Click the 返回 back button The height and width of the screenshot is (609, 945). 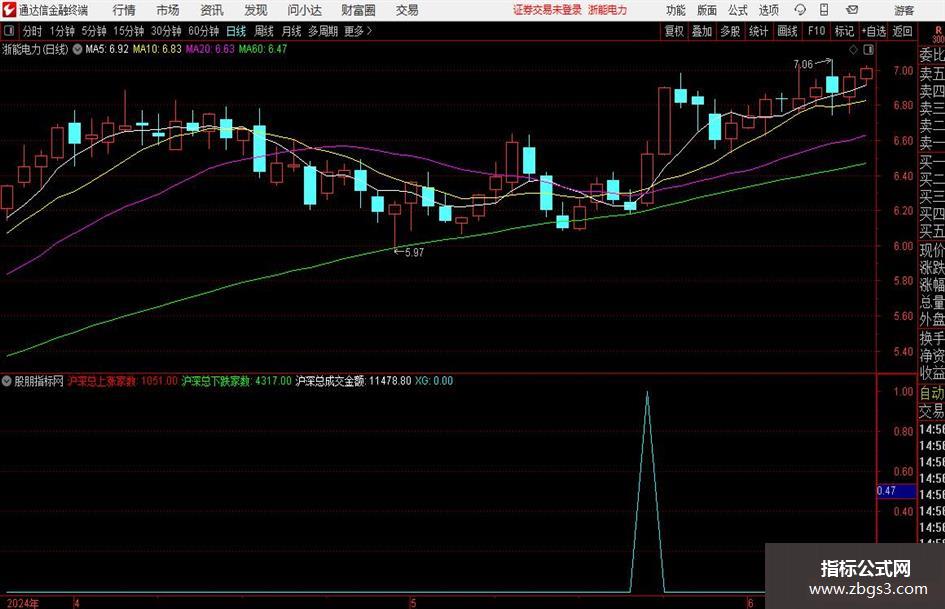(x=902, y=31)
